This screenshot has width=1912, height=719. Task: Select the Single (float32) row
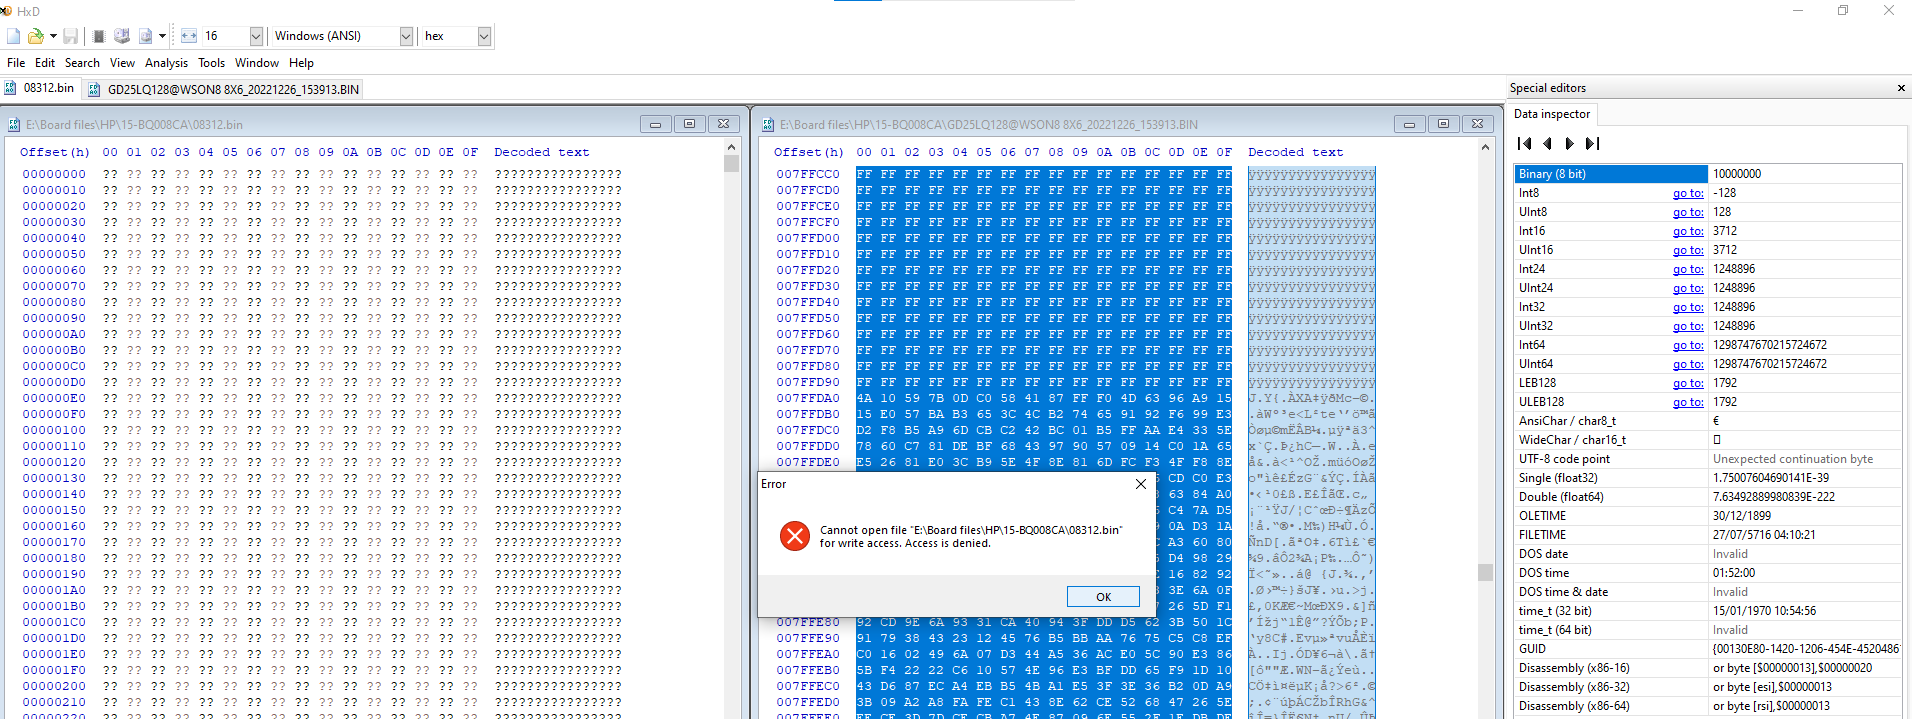coord(1708,478)
